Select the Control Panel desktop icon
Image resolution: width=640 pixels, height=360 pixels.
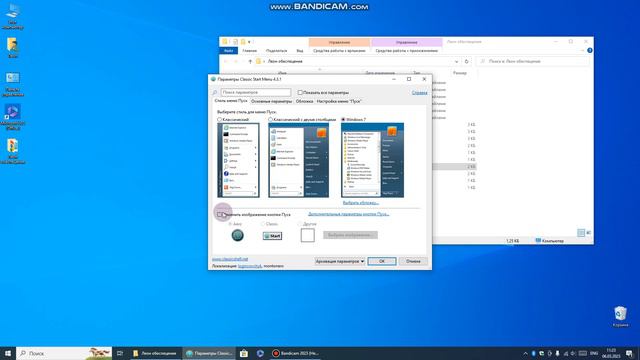[13, 84]
